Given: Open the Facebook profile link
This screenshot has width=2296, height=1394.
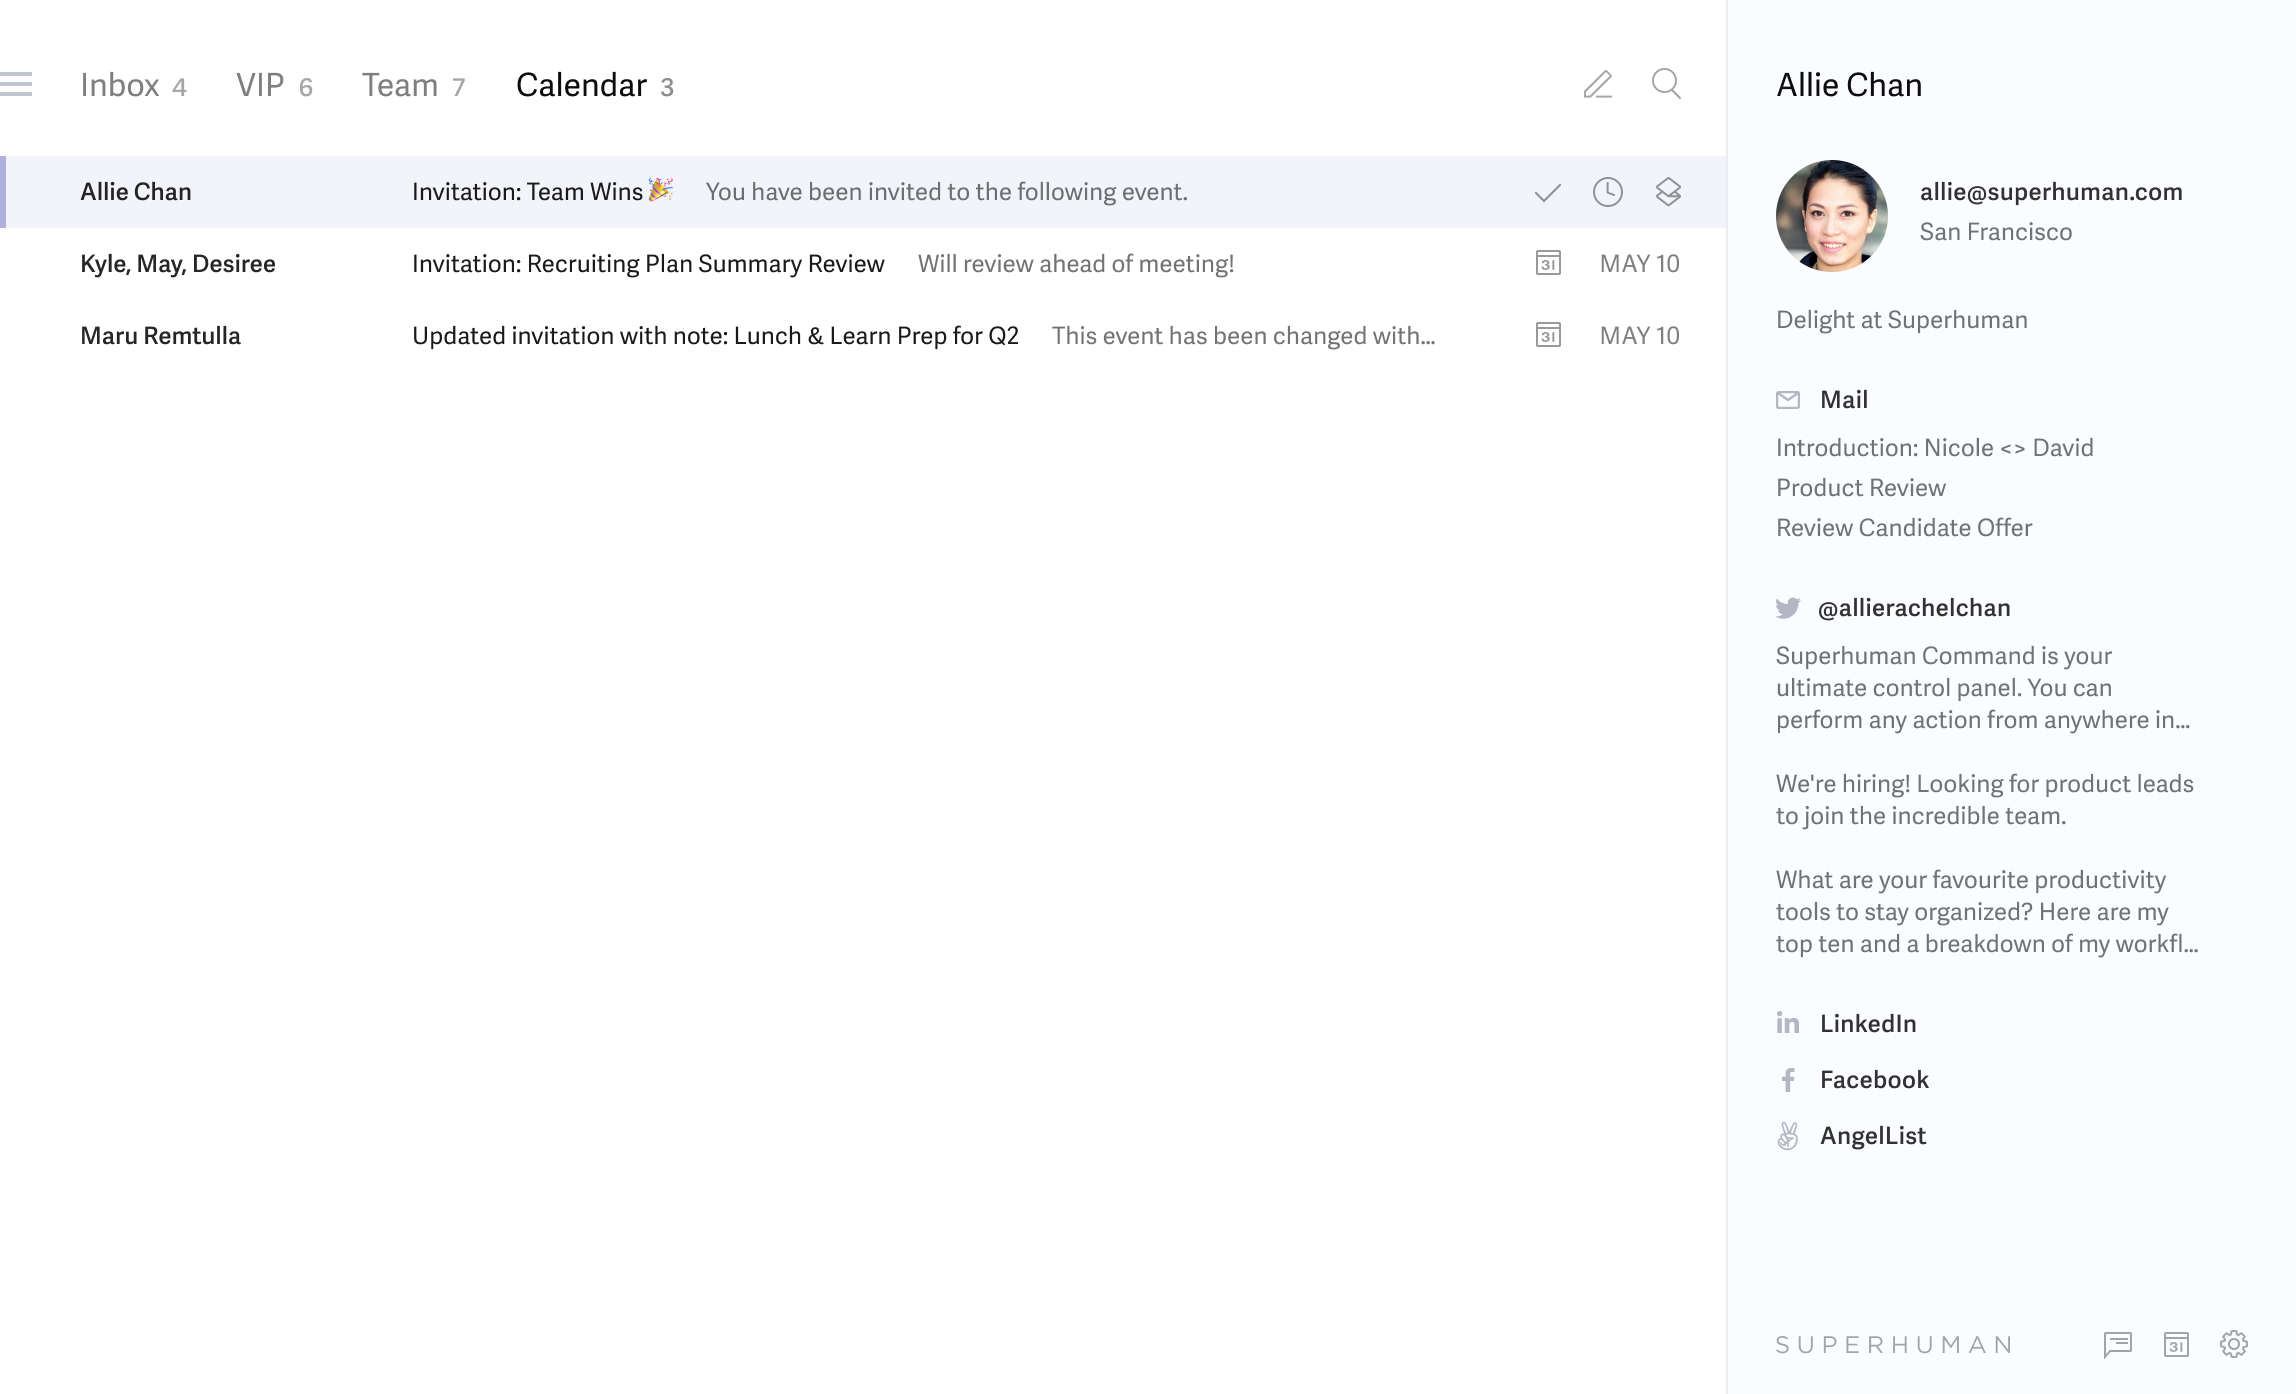Looking at the screenshot, I should coord(1873,1080).
